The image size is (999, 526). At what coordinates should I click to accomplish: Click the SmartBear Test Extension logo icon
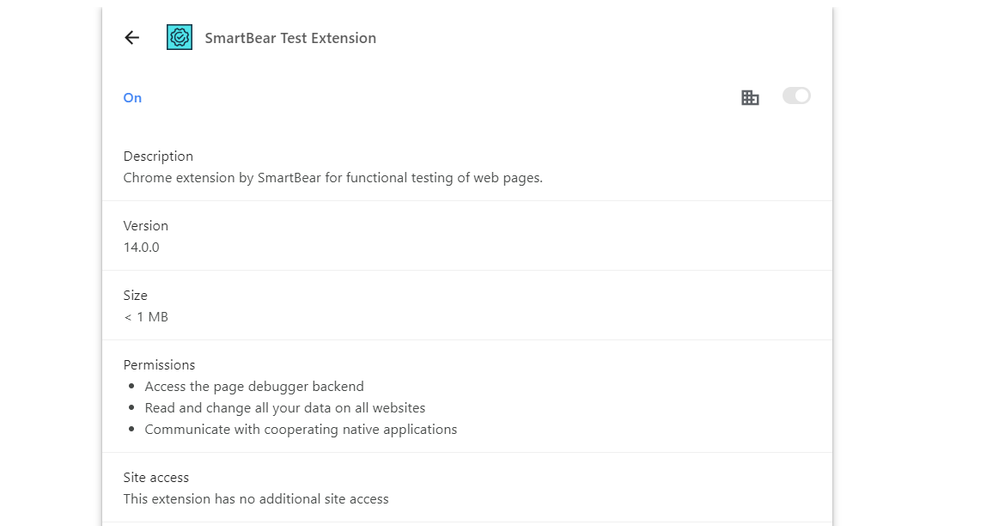point(179,38)
